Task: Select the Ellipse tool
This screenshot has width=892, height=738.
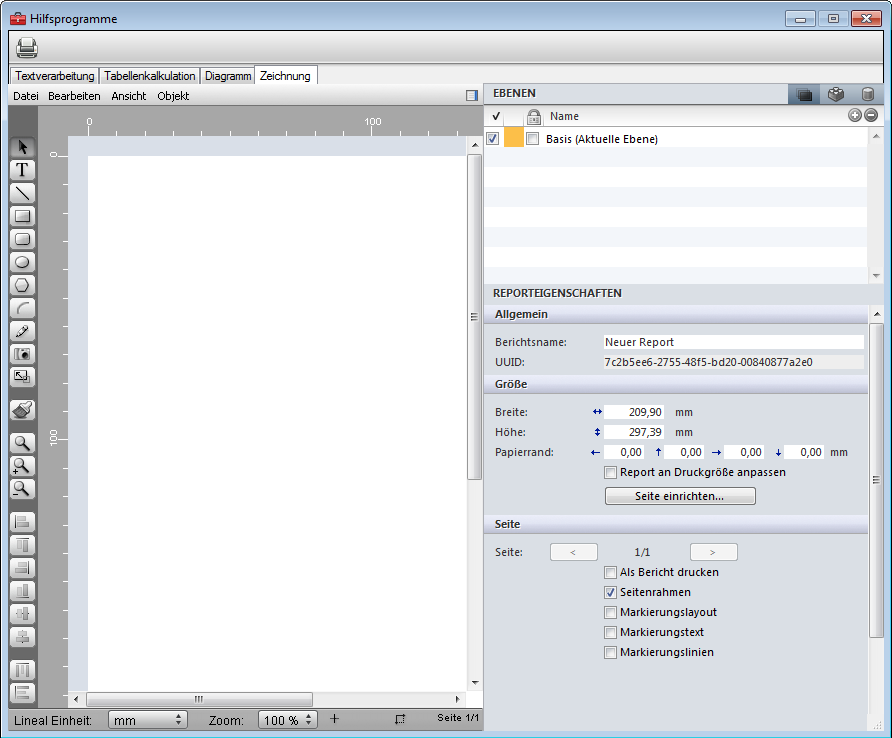Action: pyautogui.click(x=22, y=262)
